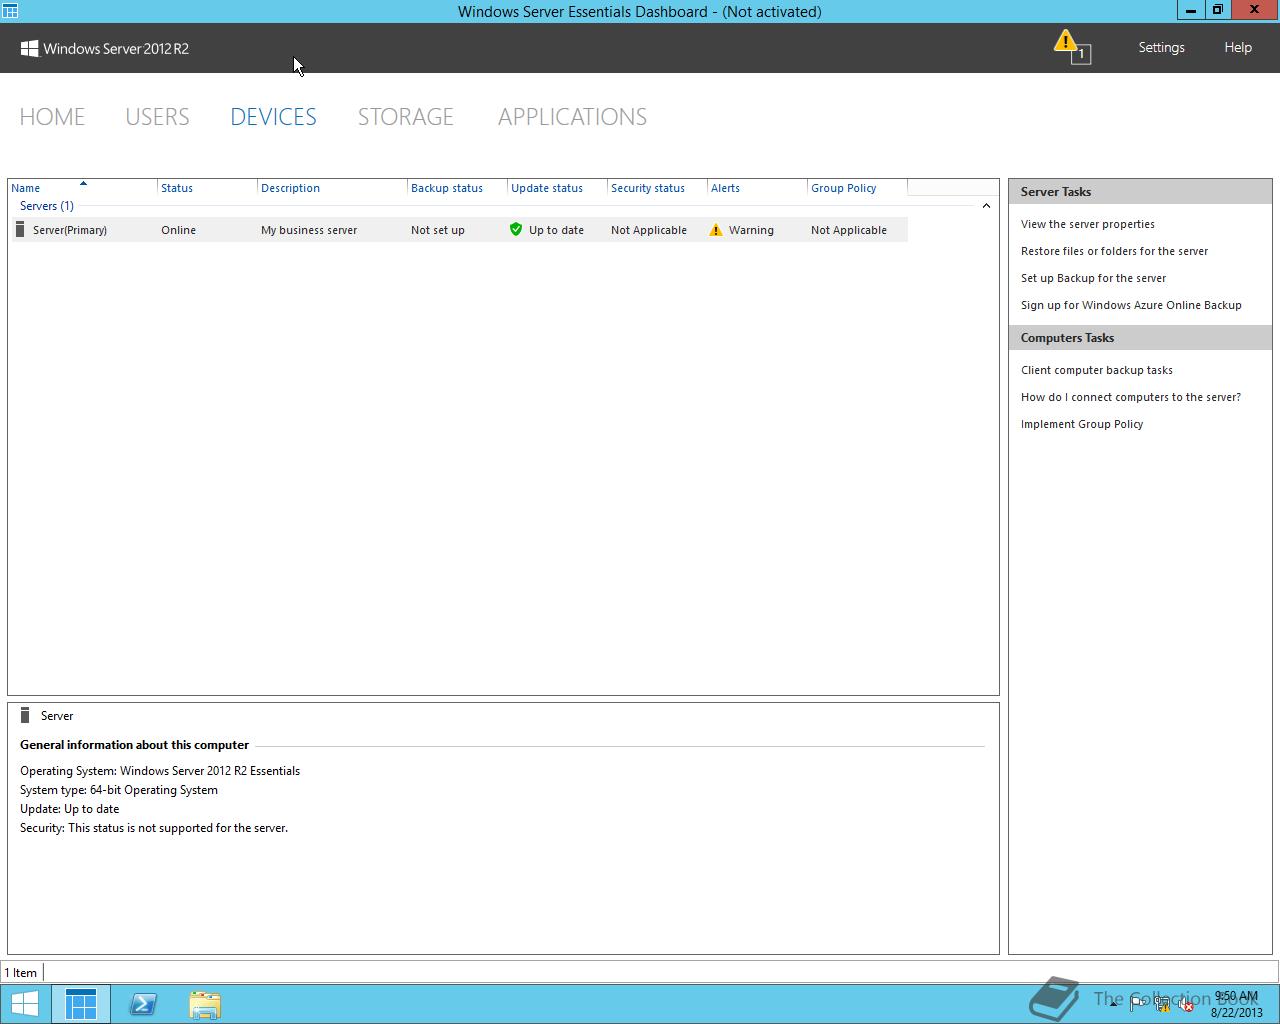Click the taskbar clock and date

1236,1004
